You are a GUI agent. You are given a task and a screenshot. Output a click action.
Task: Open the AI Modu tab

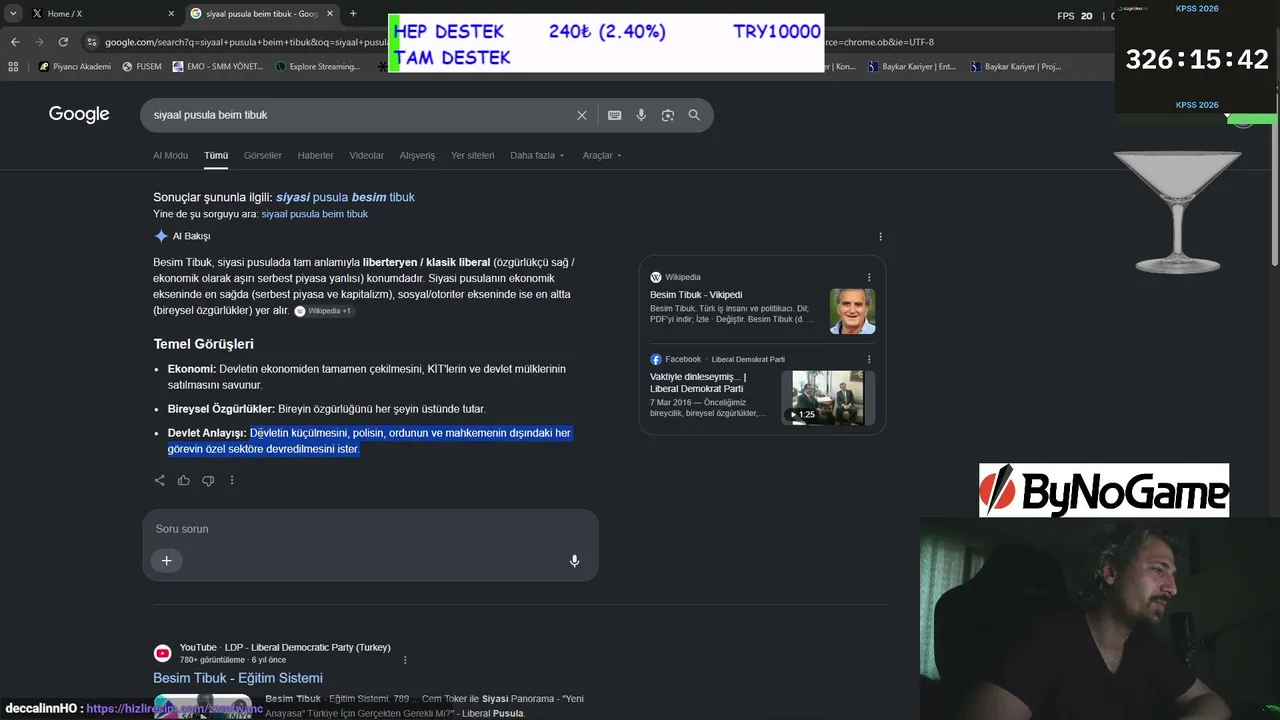170,156
